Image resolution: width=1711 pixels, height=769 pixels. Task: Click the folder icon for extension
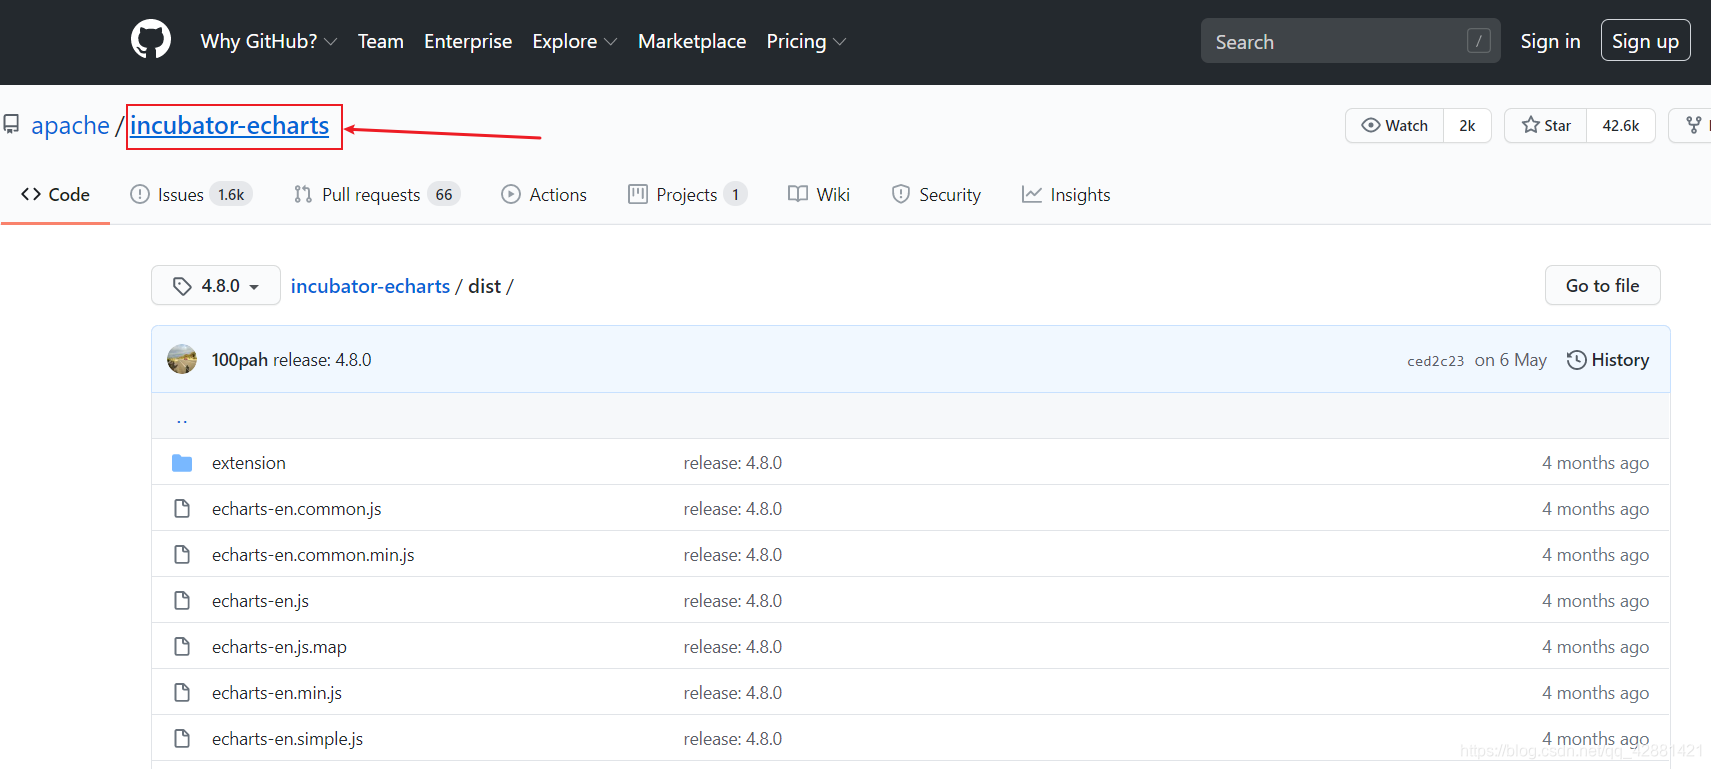(182, 463)
